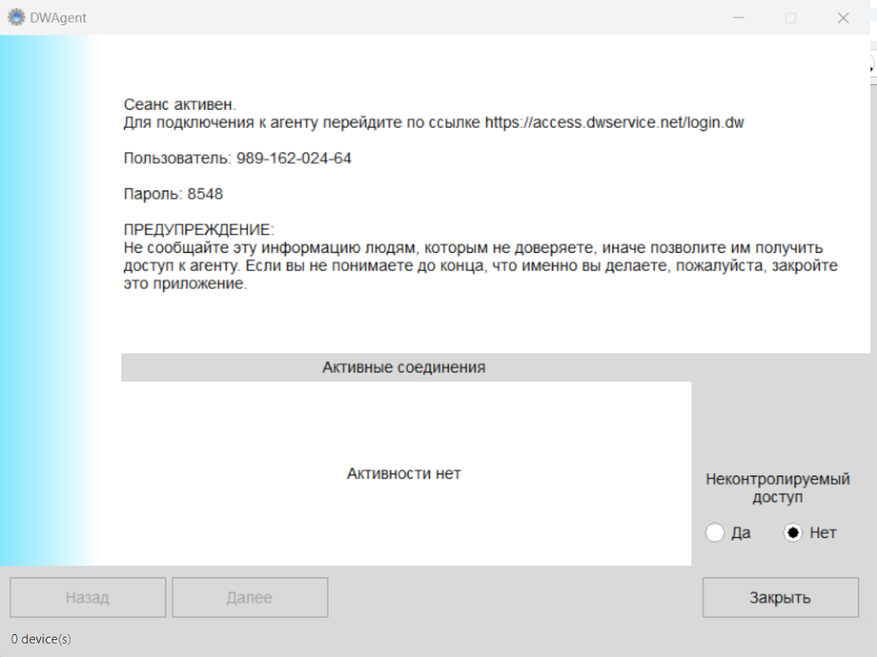Click the disabled "Назад" button

click(x=88, y=597)
